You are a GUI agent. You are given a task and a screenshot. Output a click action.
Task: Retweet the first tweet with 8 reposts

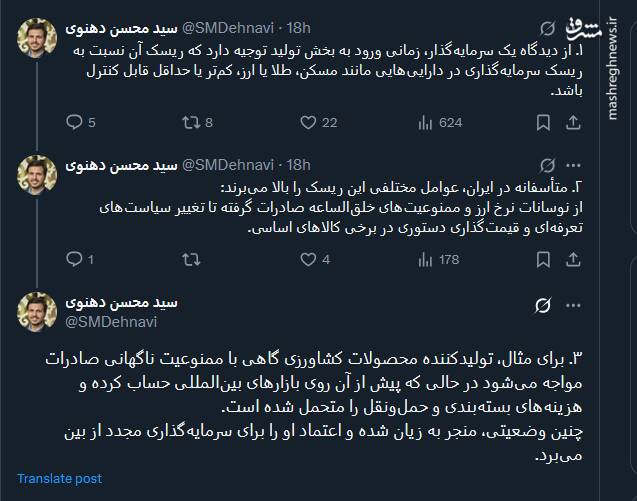pos(188,123)
